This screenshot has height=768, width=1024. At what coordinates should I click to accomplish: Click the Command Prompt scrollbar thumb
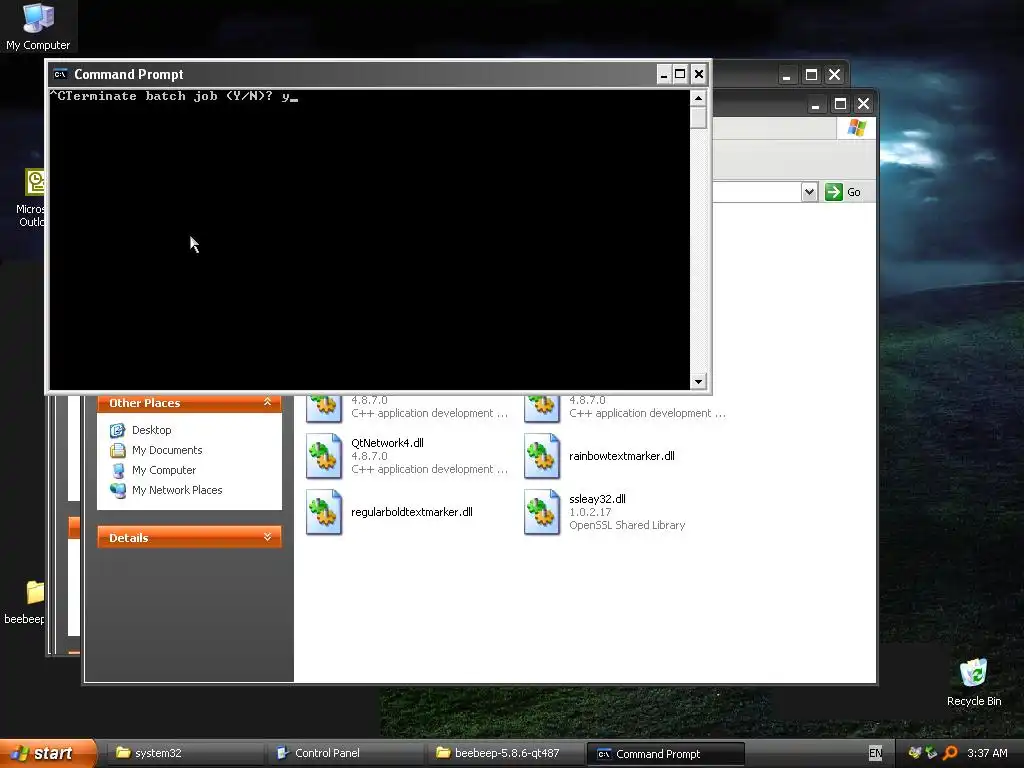coord(698,118)
